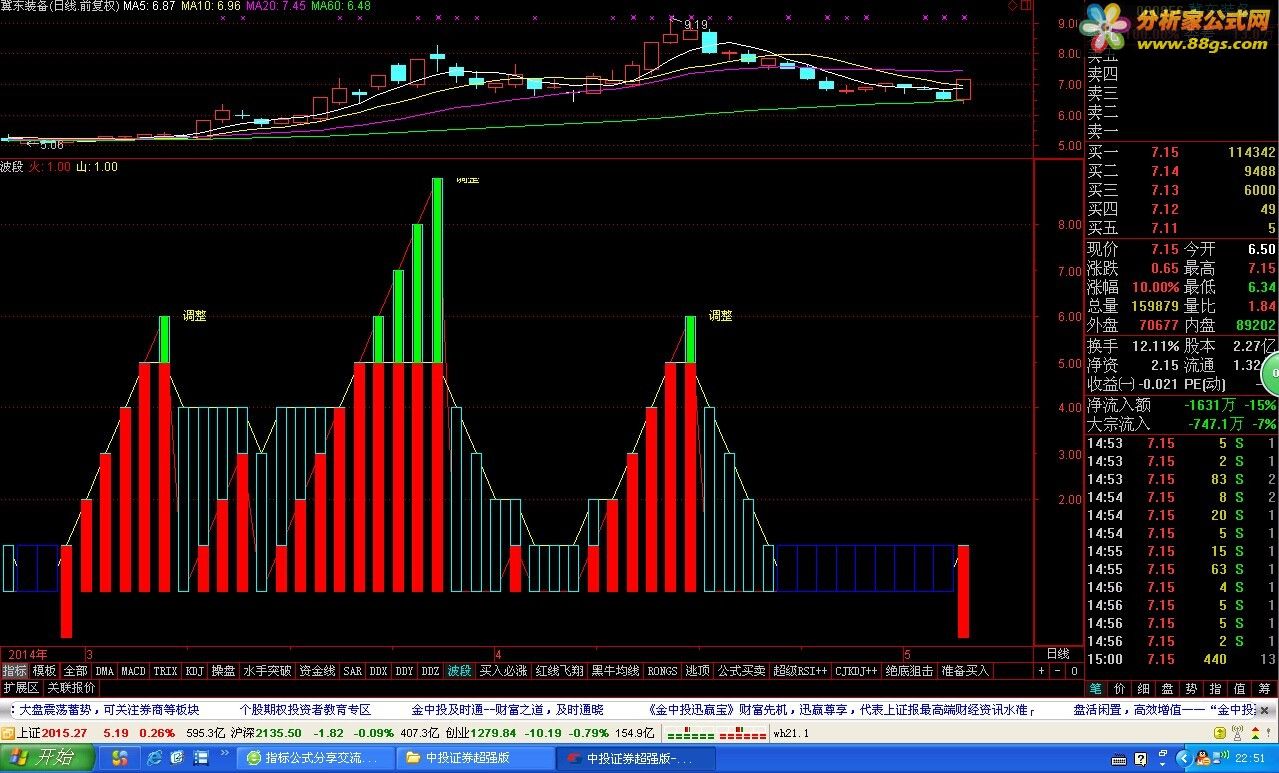Switch to 中投证券超强版- app taskbar item
Viewport: 1279px width, 773px height.
tap(634, 757)
